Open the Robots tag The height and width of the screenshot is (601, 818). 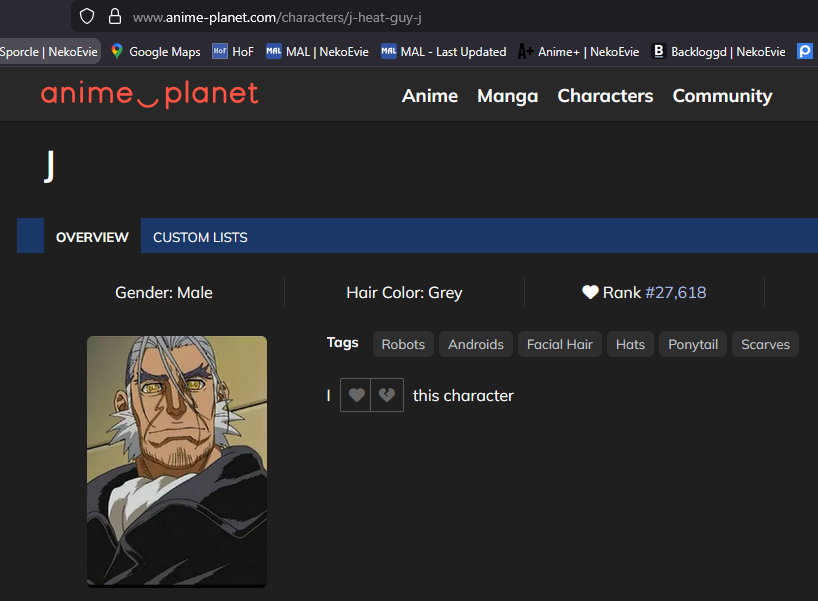point(403,344)
